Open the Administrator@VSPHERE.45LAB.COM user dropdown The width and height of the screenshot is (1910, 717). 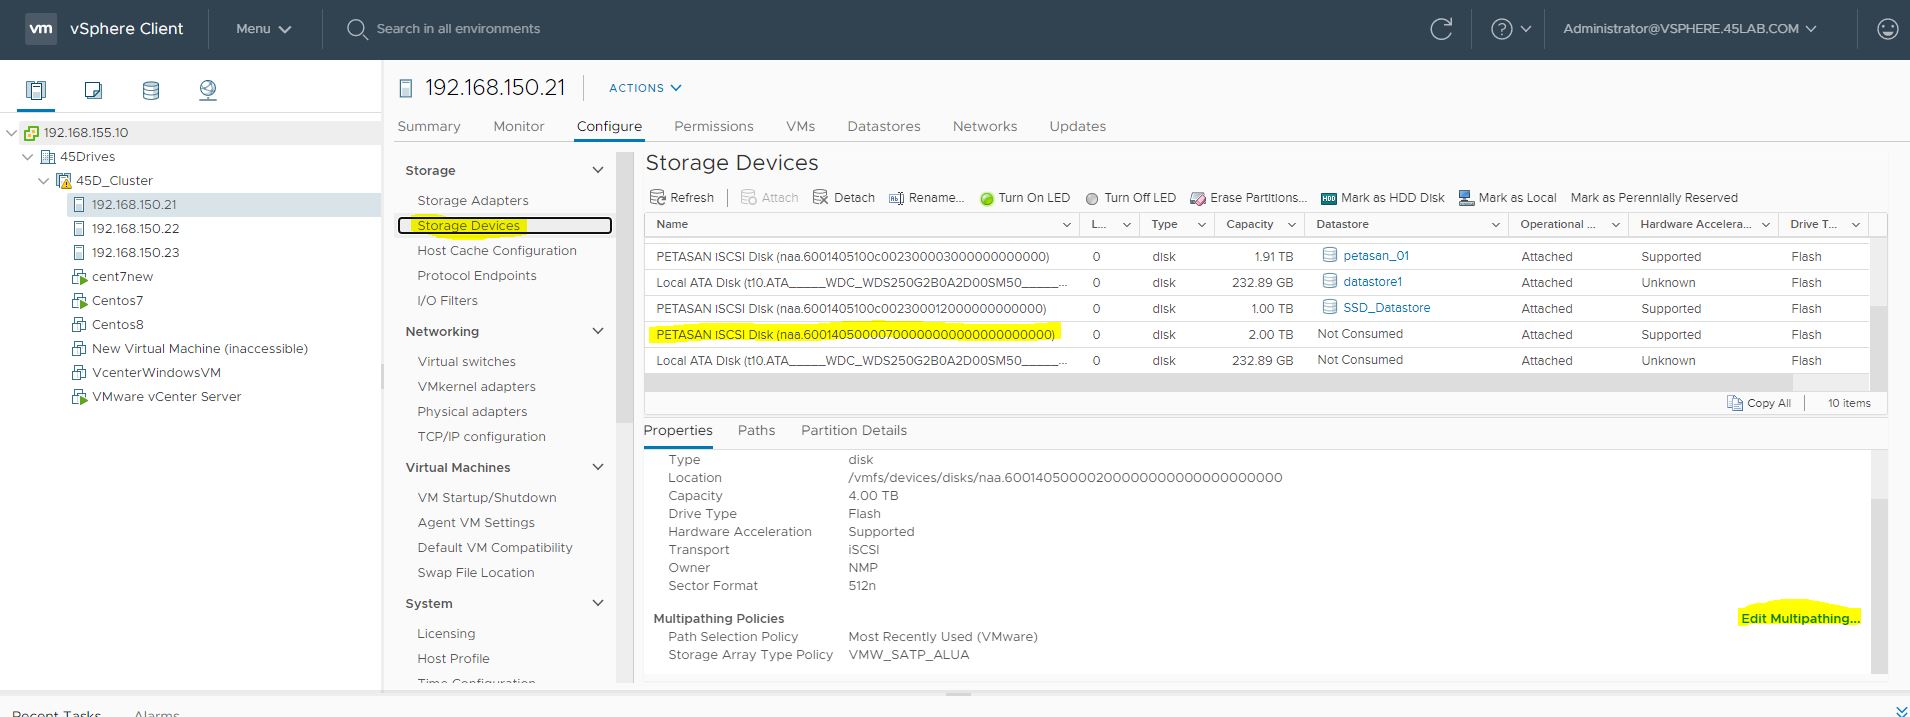point(1689,29)
